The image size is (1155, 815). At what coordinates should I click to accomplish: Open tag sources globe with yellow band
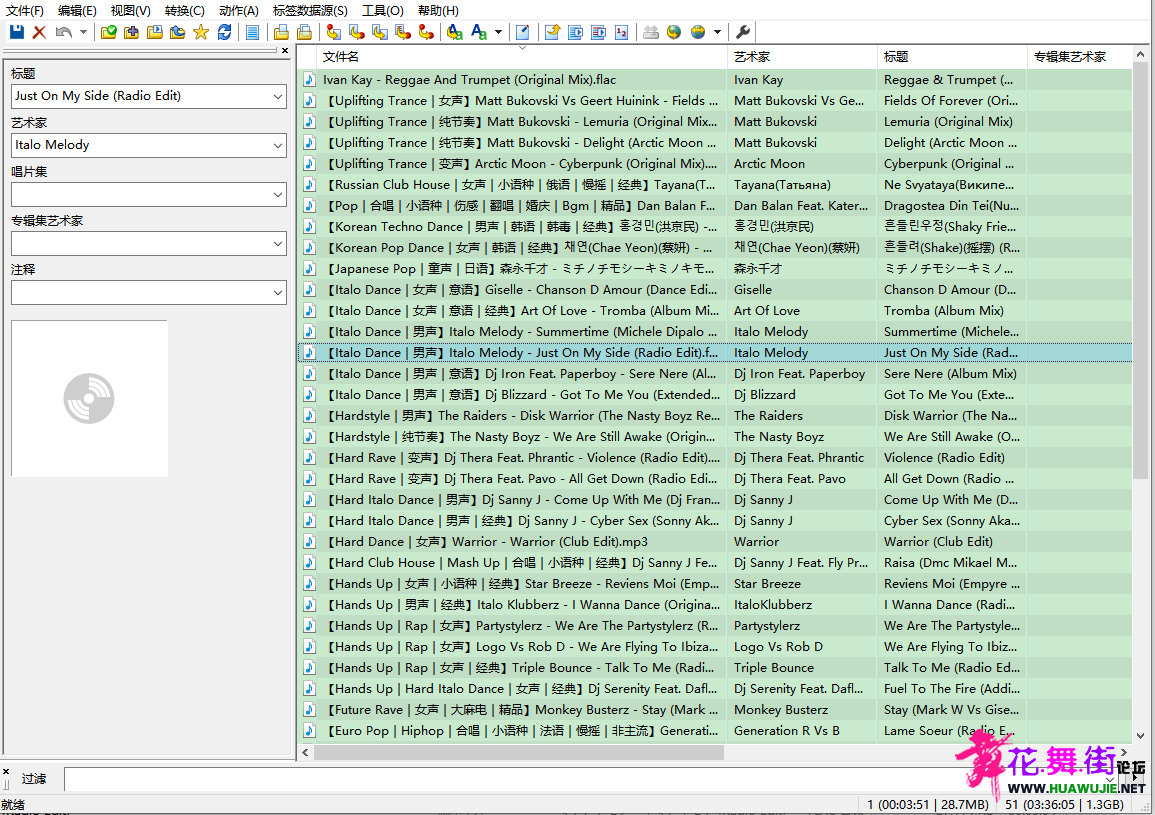[x=698, y=32]
